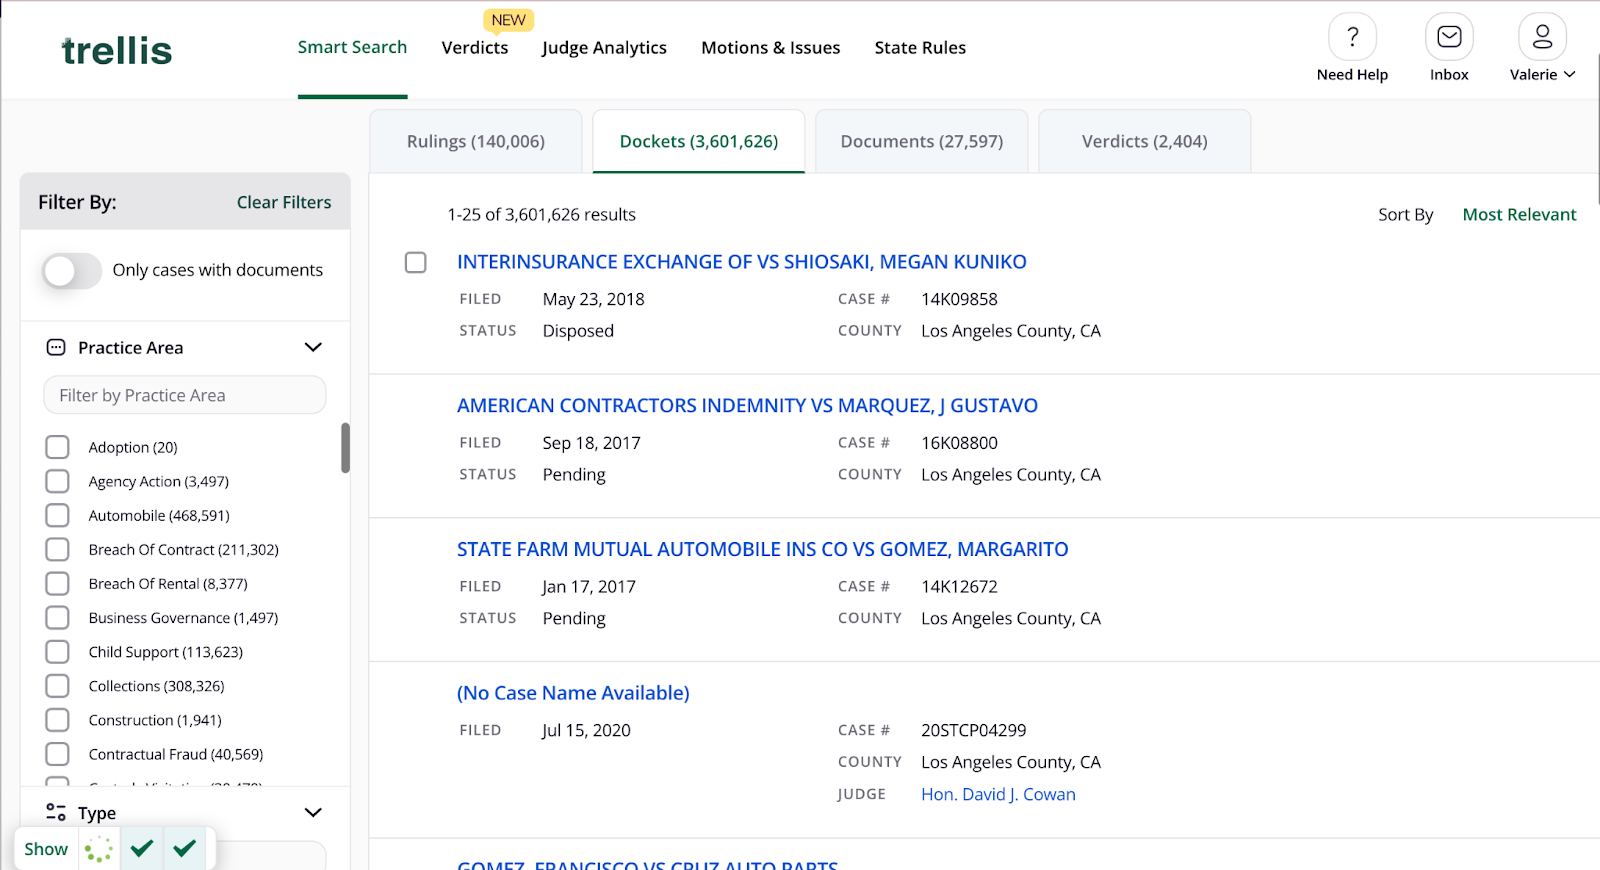Image resolution: width=1600 pixels, height=870 pixels.
Task: Click the Clear Filters link
Action: pos(284,202)
